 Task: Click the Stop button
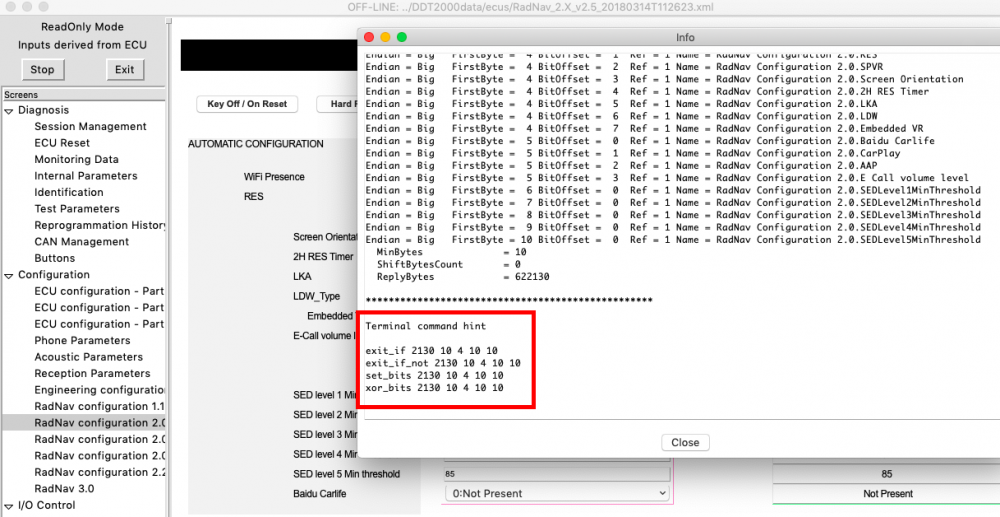[x=43, y=69]
